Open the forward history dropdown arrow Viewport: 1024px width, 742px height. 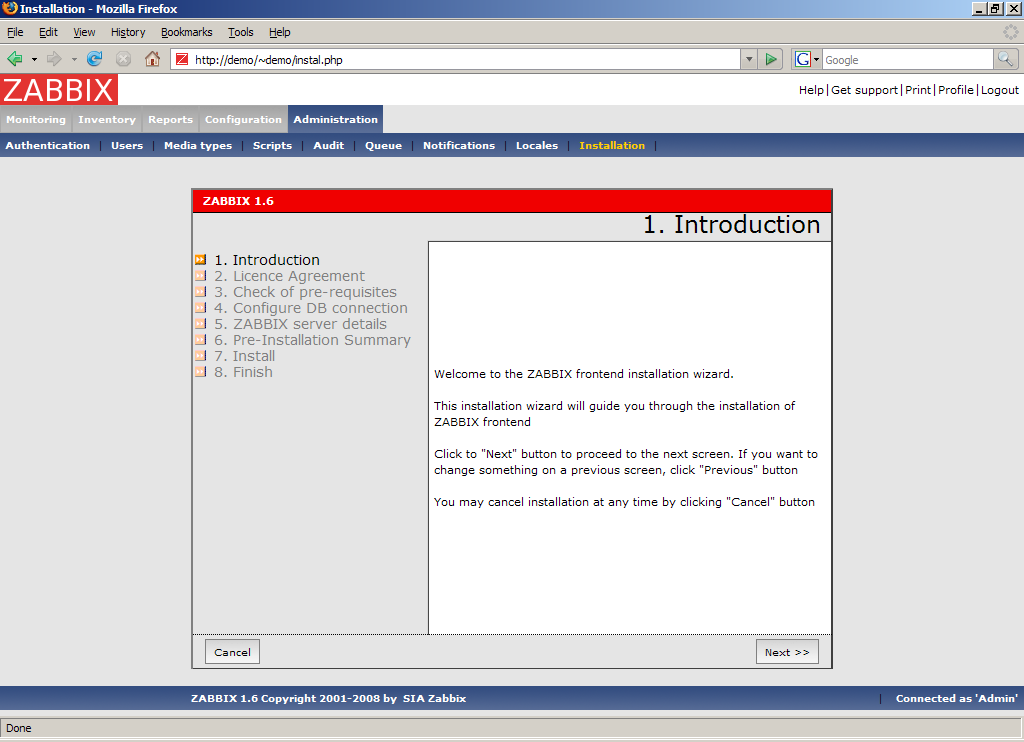tap(74, 59)
